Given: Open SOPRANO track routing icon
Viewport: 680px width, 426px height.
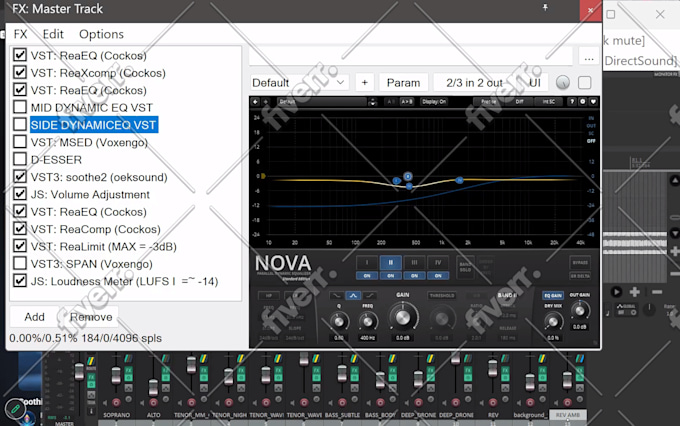Looking at the screenshot, I should pyautogui.click(x=128, y=359).
